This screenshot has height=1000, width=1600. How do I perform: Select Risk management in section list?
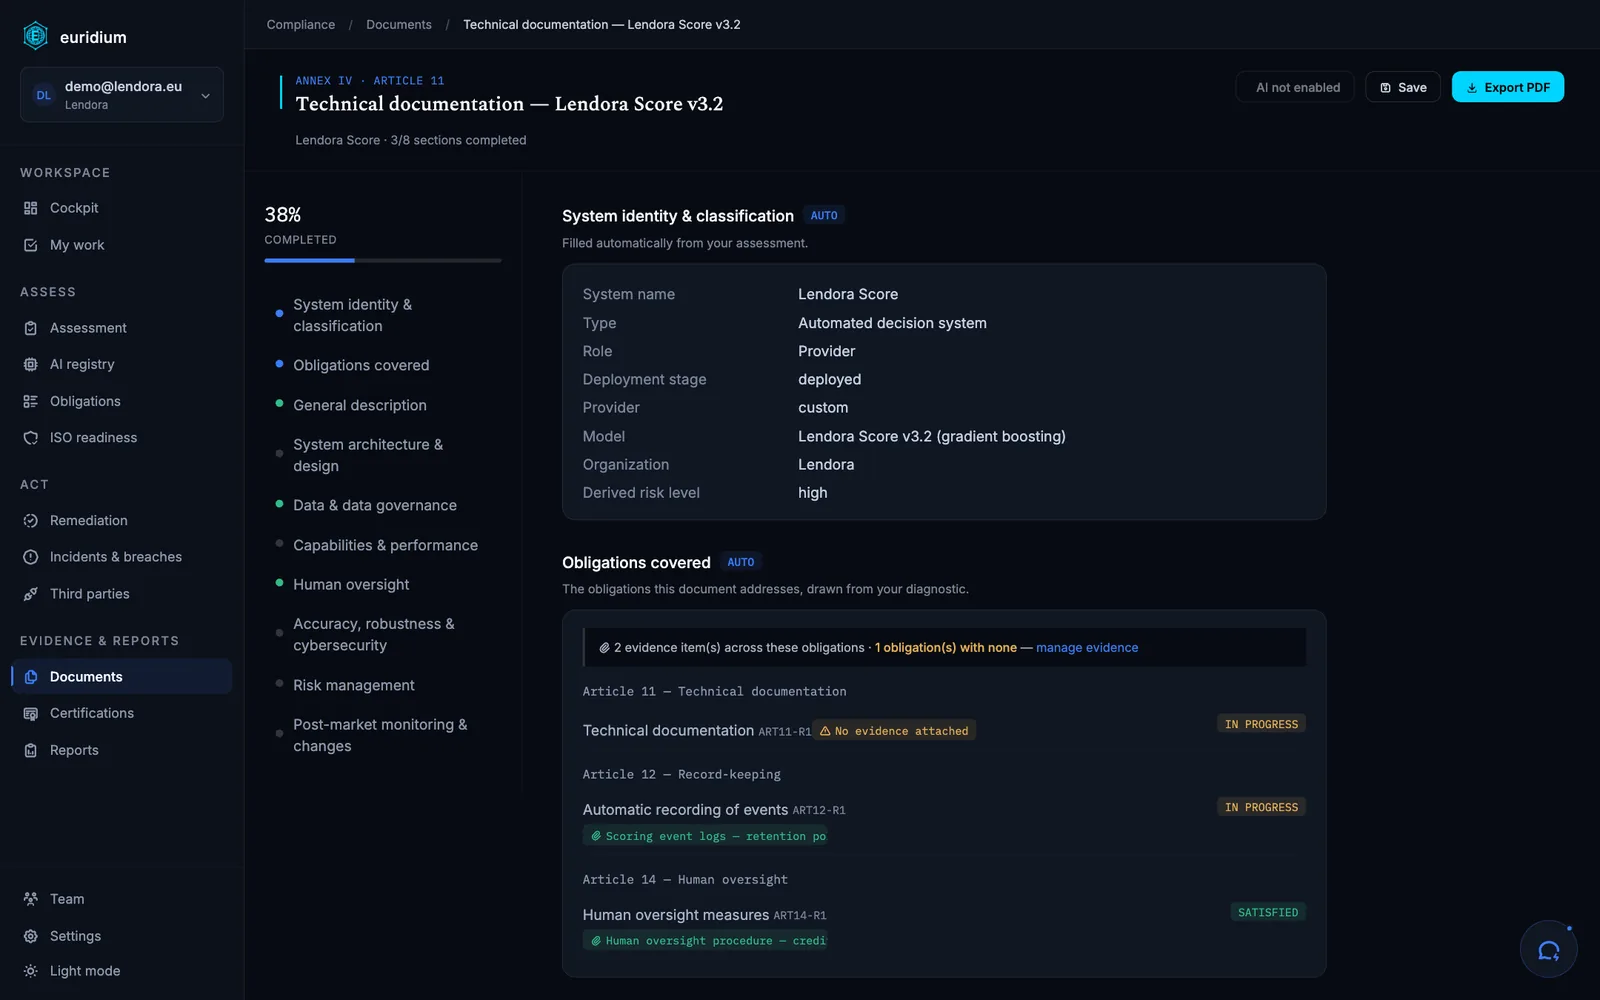[x=353, y=685]
